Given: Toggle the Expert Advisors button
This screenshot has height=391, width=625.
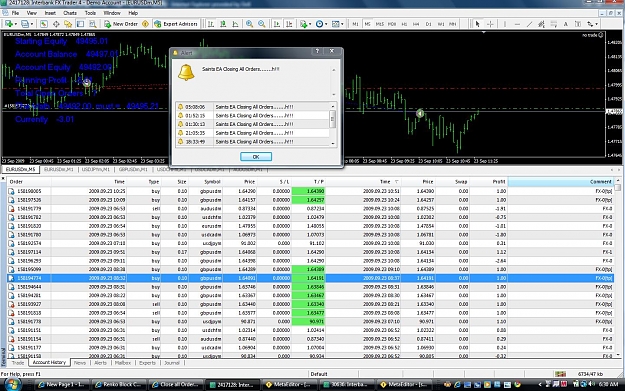Looking at the screenshot, I should point(176,24).
